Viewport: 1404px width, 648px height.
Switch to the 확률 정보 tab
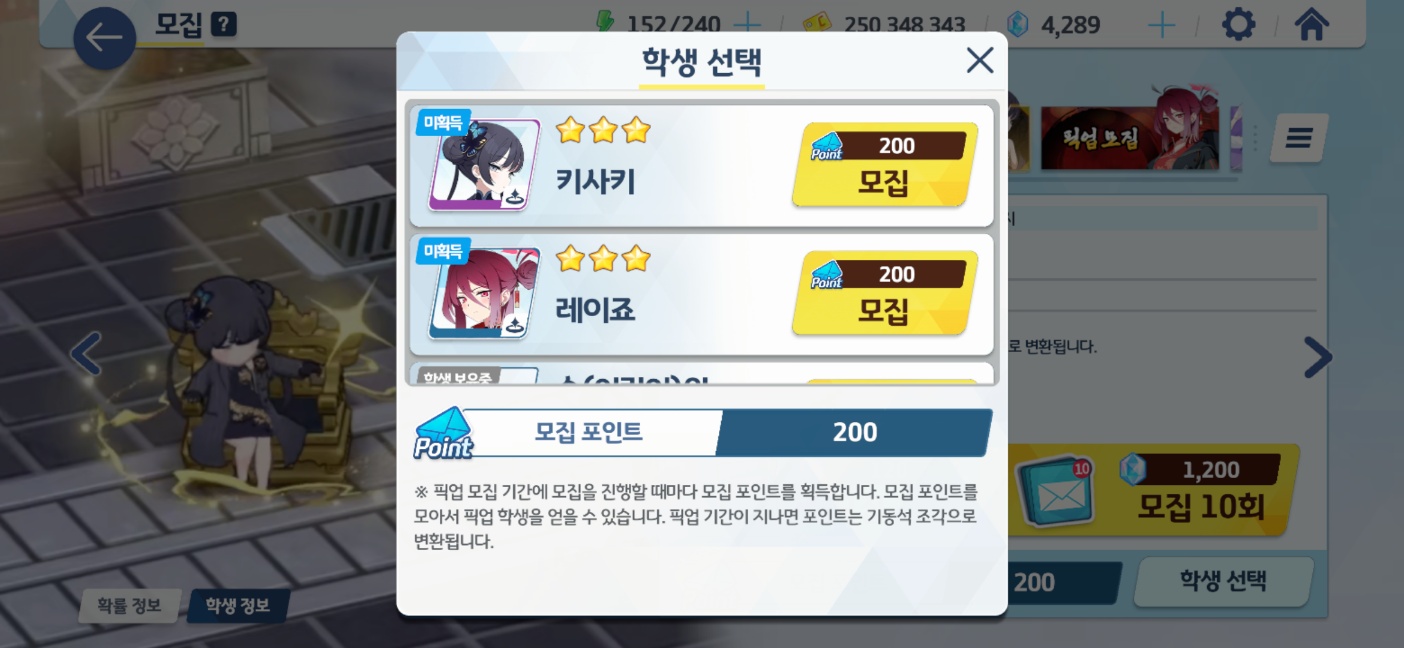tap(129, 606)
